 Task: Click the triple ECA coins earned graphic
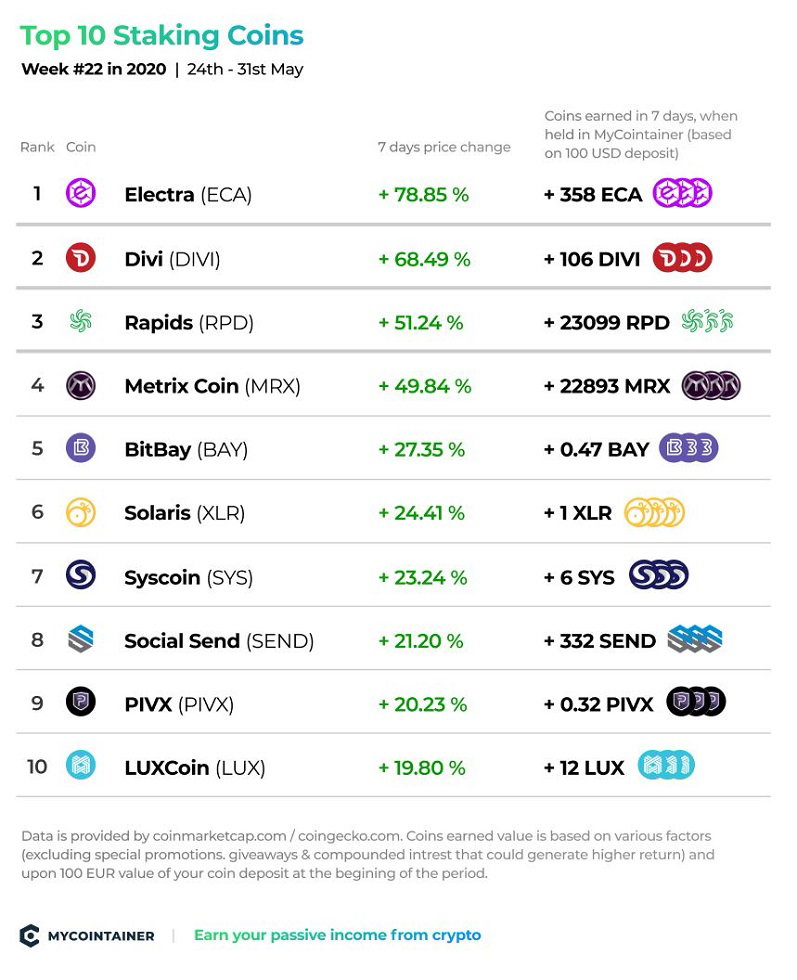pos(682,193)
